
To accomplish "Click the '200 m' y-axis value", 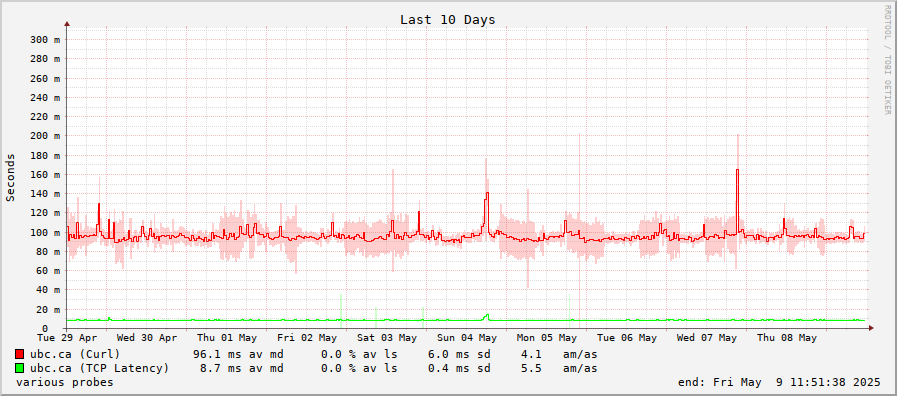I will (45, 136).
